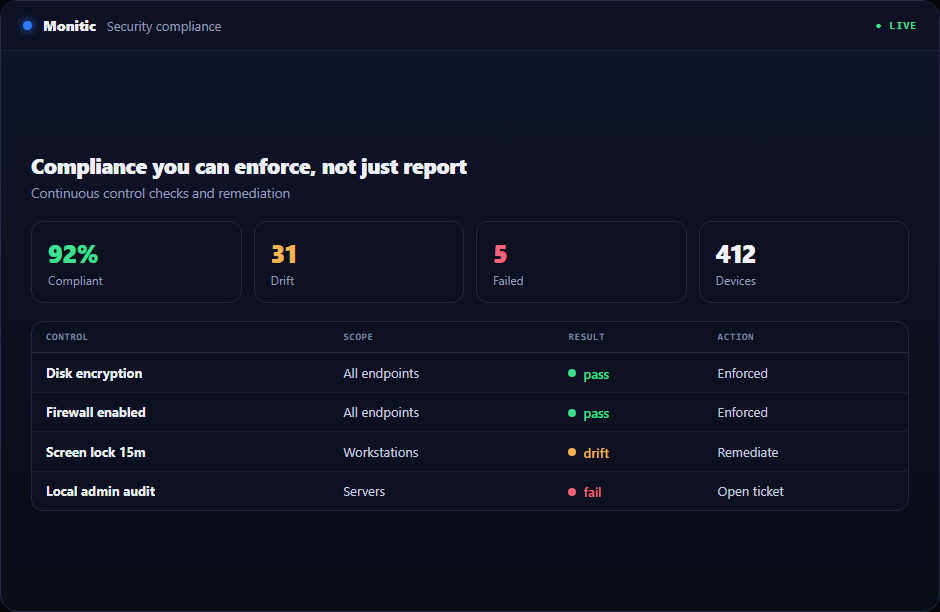Click red fail status dot
Image resolution: width=940 pixels, height=612 pixels.
(x=572, y=492)
